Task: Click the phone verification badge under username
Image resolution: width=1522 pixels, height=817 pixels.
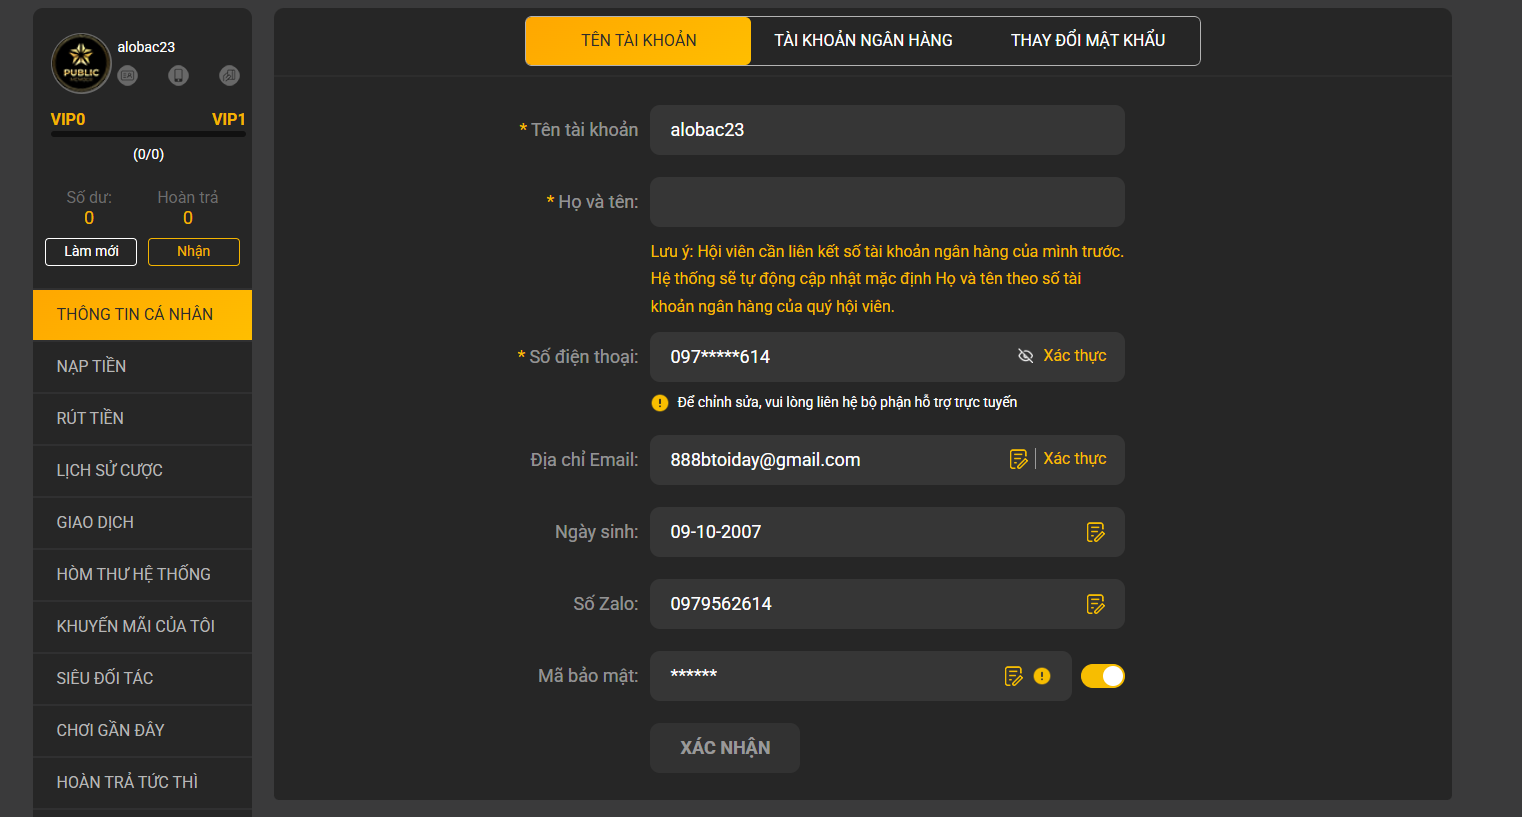Action: click(178, 76)
